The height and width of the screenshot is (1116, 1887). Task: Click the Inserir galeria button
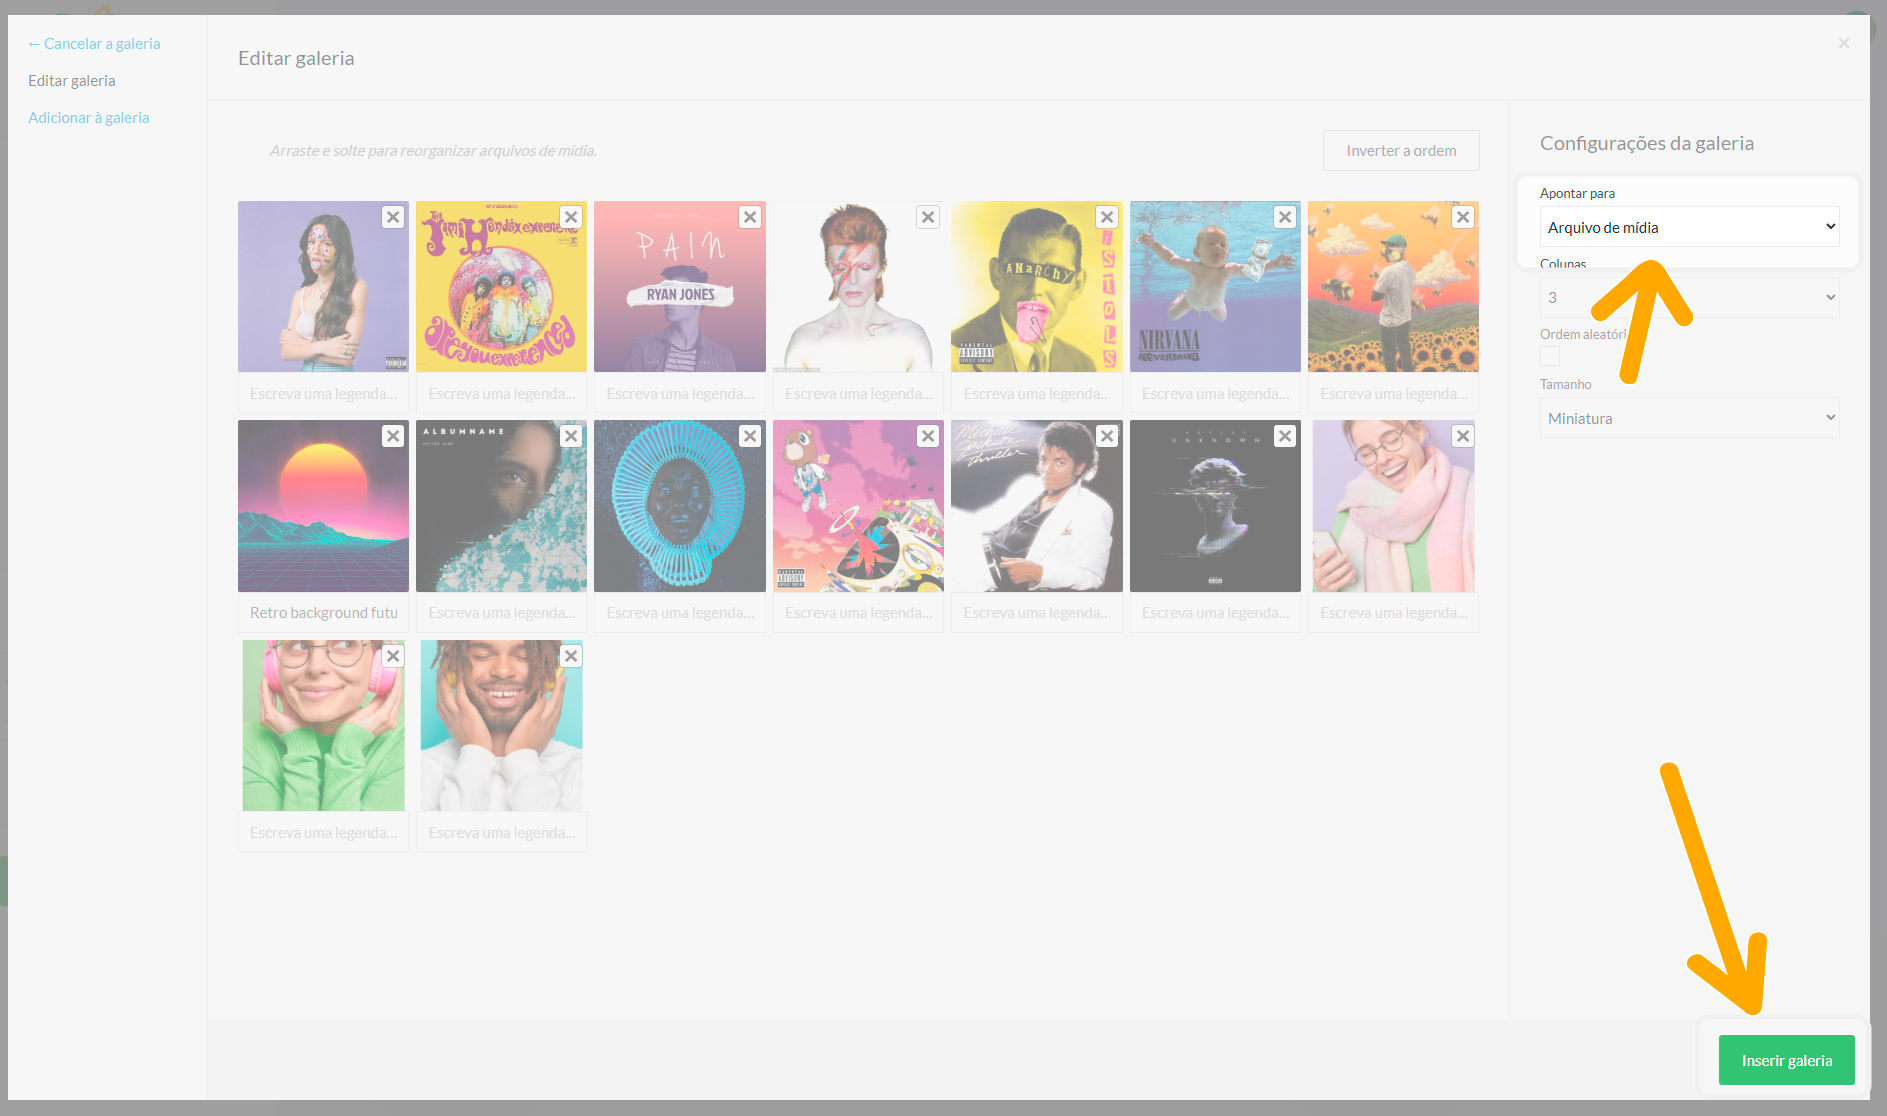(1786, 1060)
